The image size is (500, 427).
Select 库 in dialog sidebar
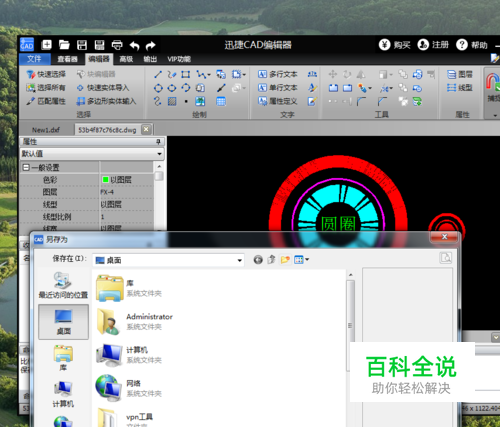tap(63, 358)
